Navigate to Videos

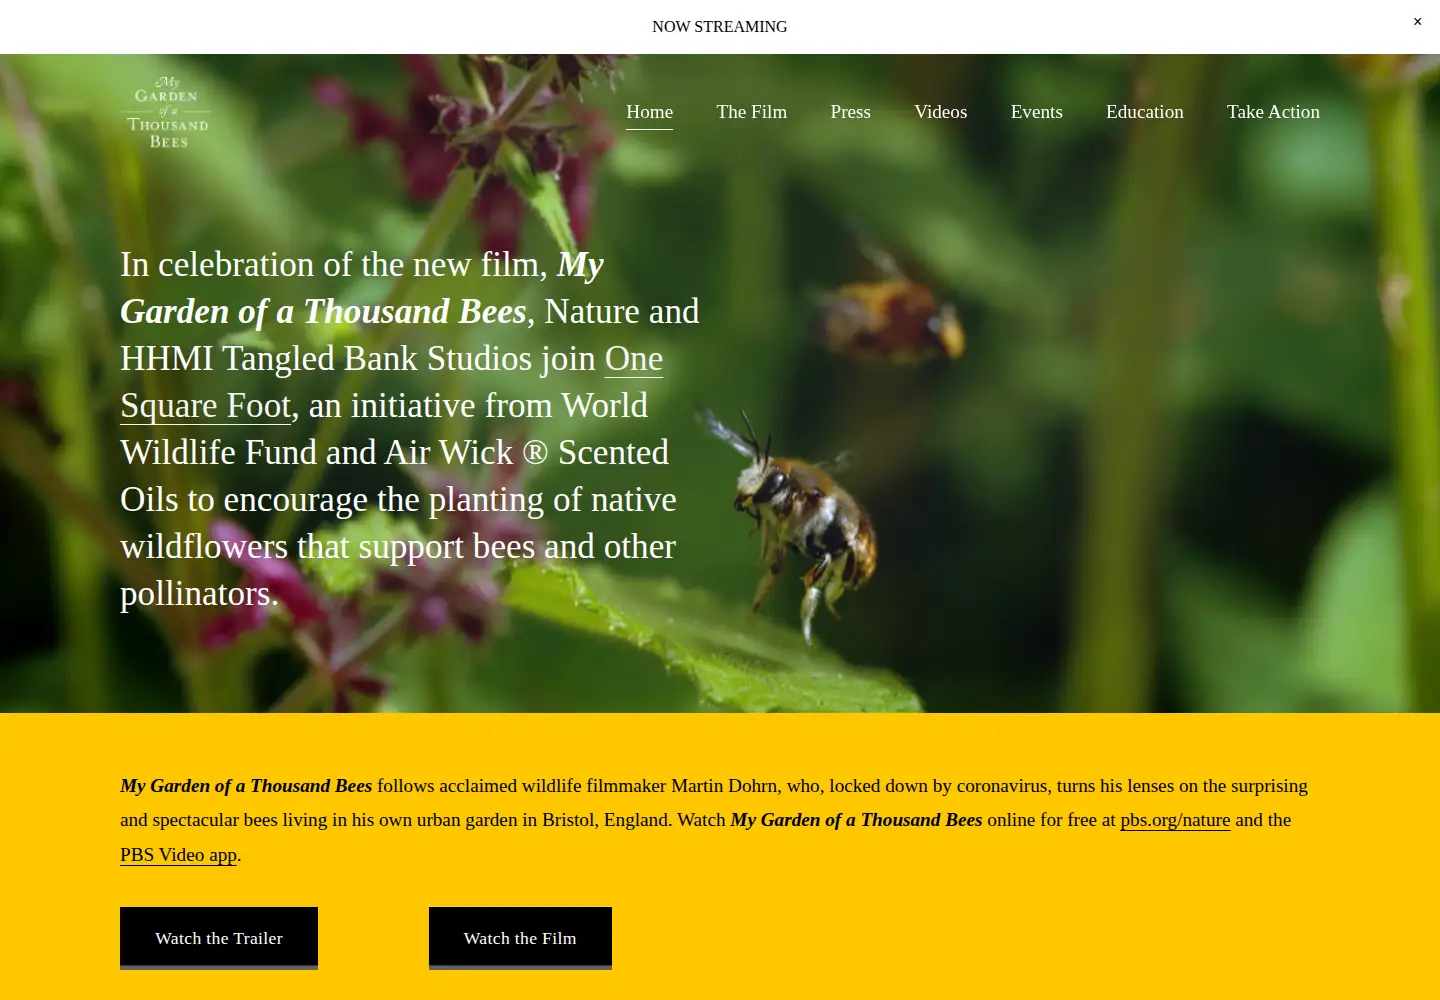[940, 112]
